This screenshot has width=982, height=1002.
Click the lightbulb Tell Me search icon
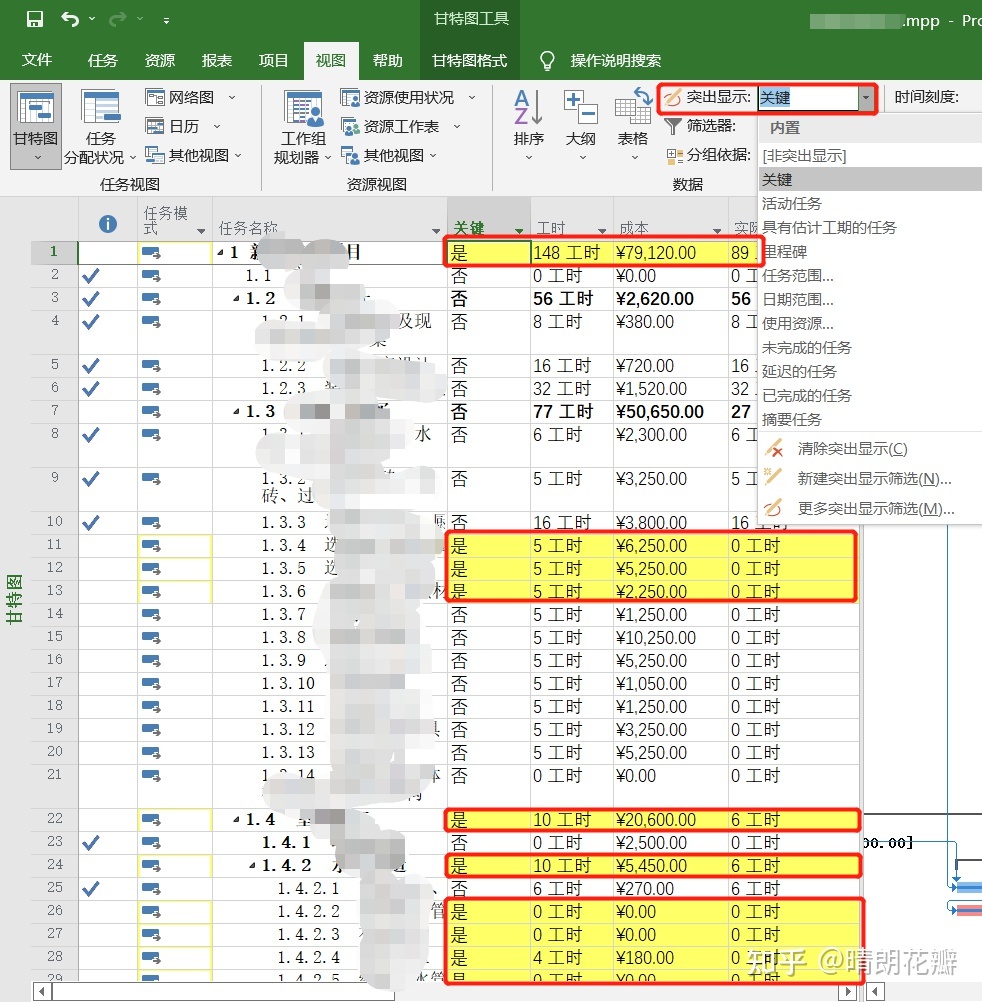coord(547,61)
